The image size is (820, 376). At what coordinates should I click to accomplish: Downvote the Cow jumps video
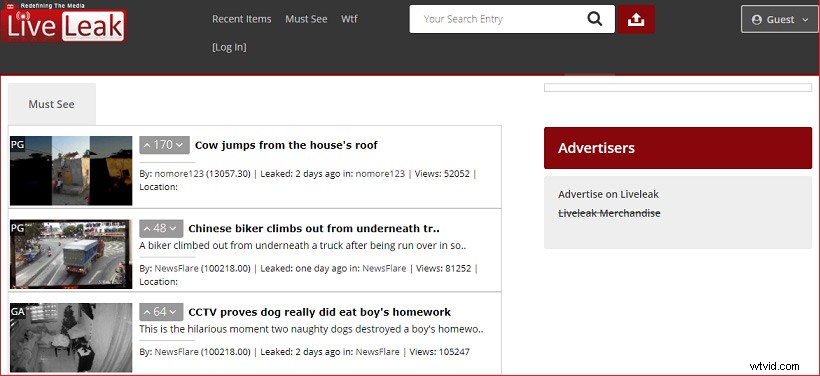click(179, 145)
